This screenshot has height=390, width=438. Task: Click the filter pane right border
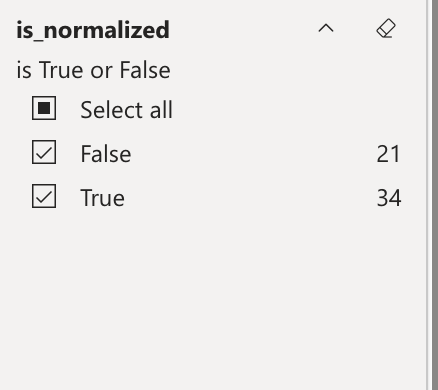click(429, 195)
